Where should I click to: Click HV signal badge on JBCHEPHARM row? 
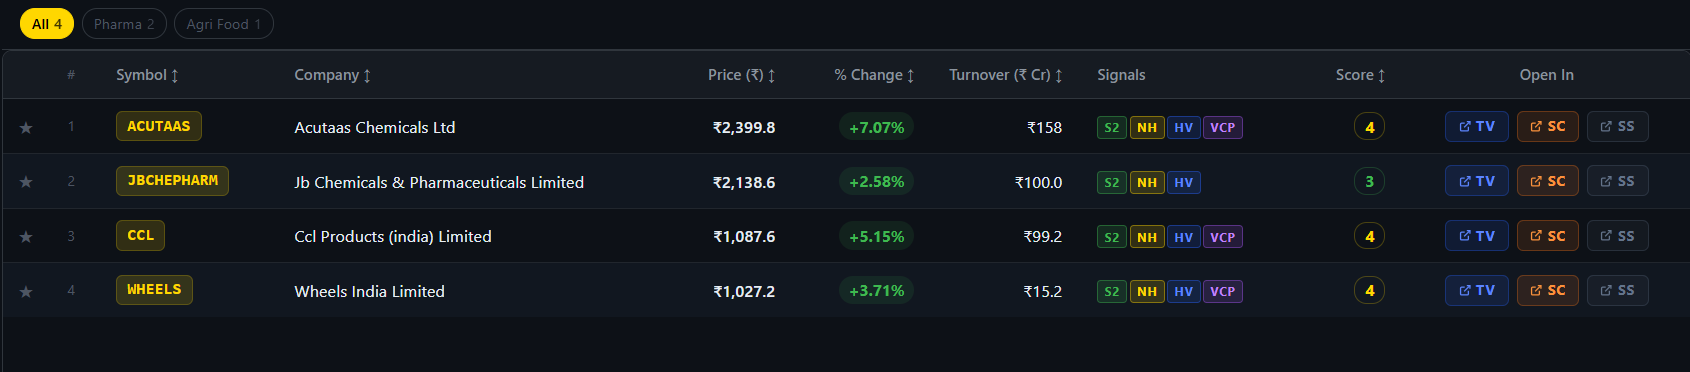tap(1183, 183)
